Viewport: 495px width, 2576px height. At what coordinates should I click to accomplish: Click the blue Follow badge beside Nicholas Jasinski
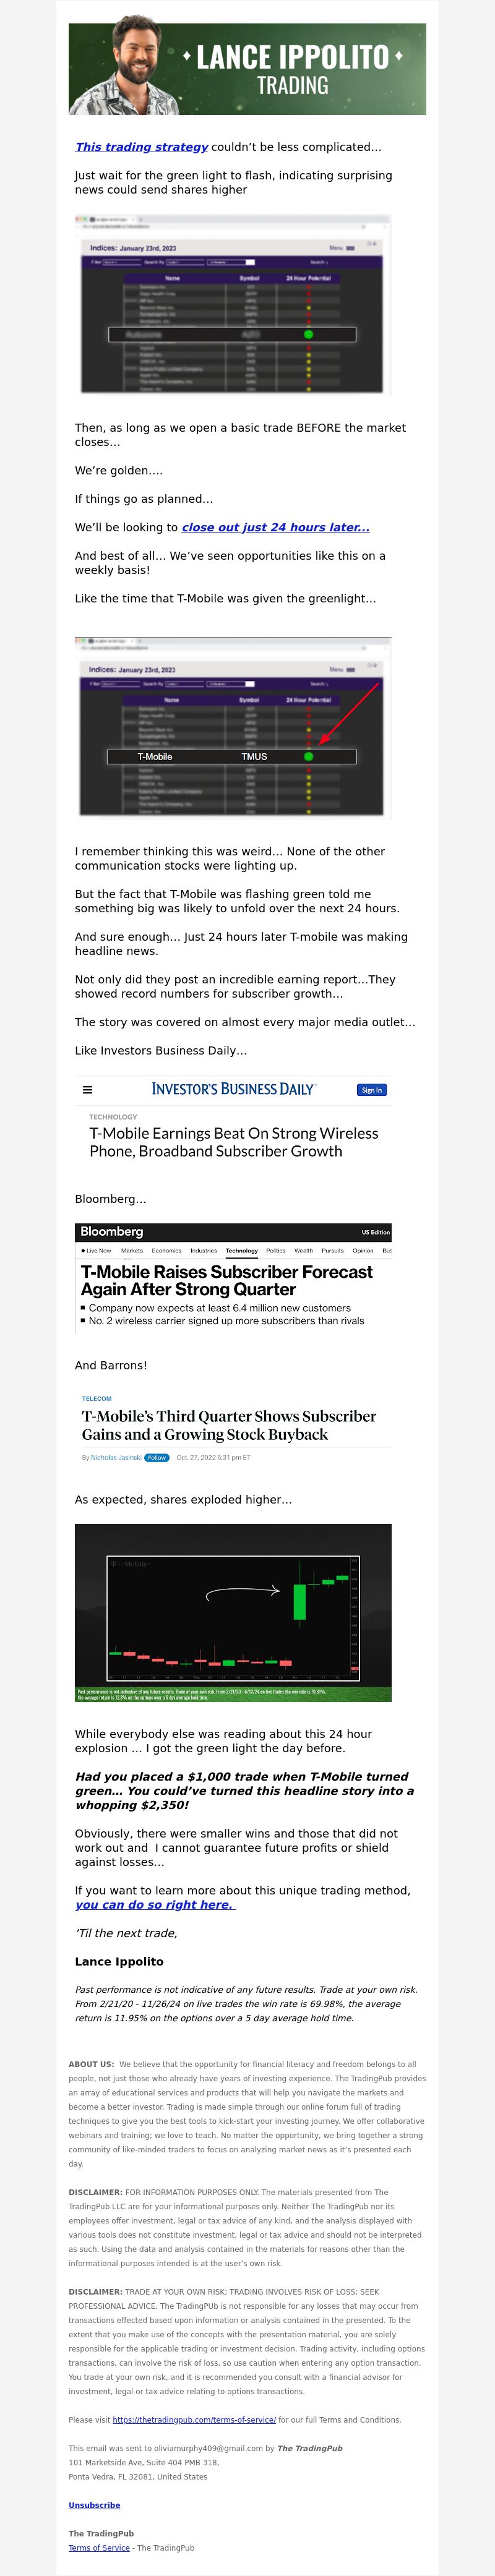click(157, 1458)
